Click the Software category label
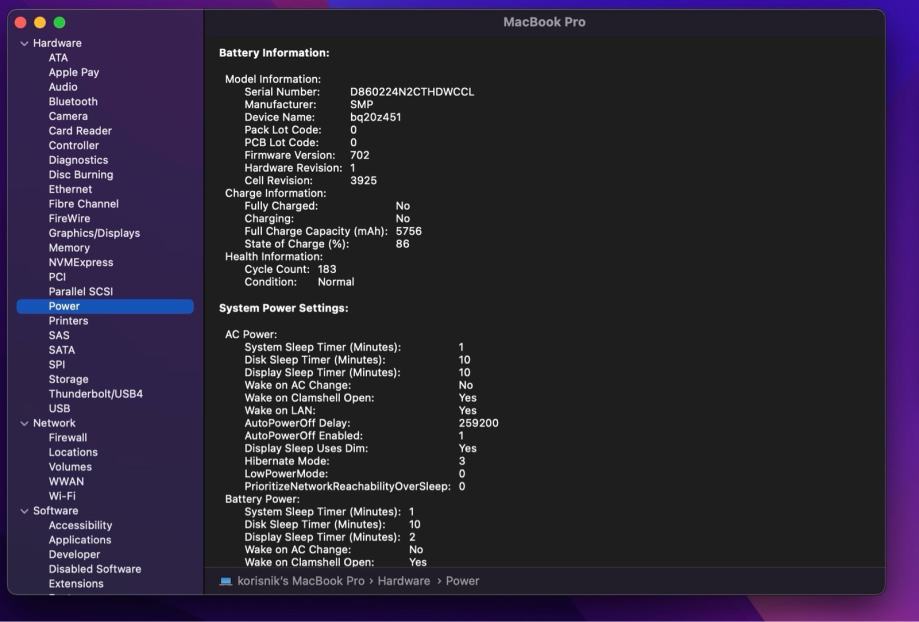 tap(56, 511)
